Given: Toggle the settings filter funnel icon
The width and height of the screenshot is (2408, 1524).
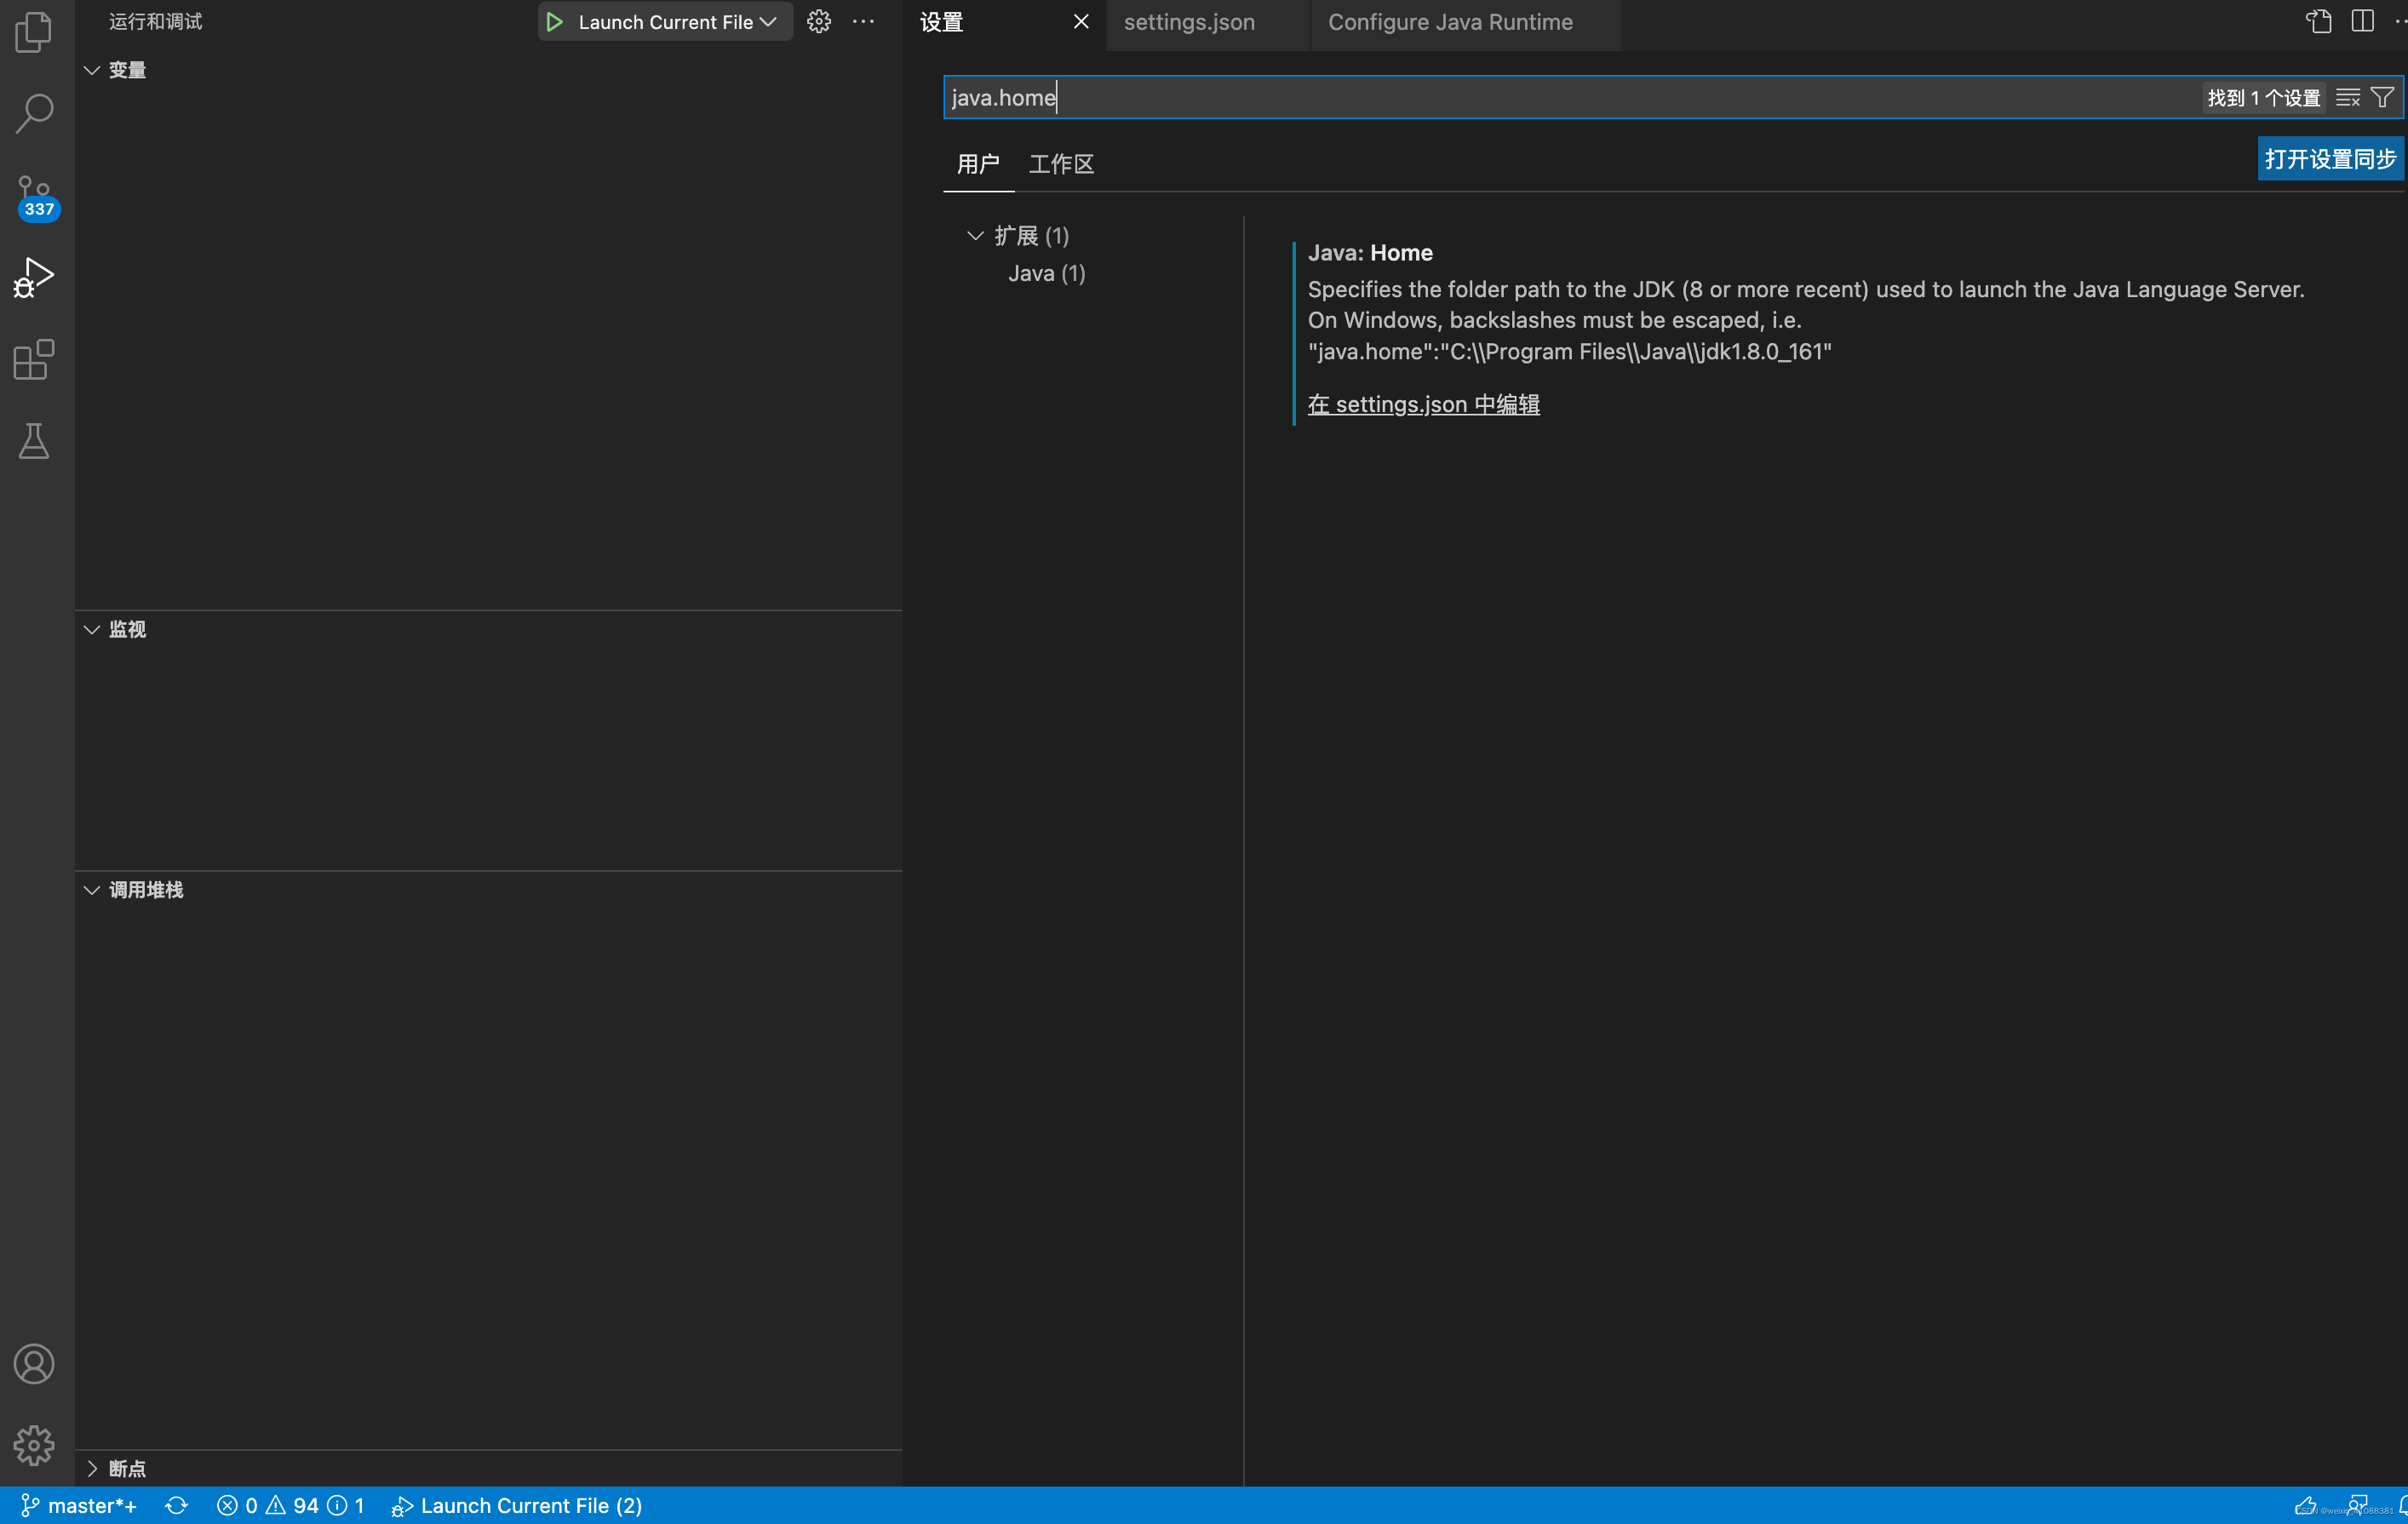Looking at the screenshot, I should 2383,97.
